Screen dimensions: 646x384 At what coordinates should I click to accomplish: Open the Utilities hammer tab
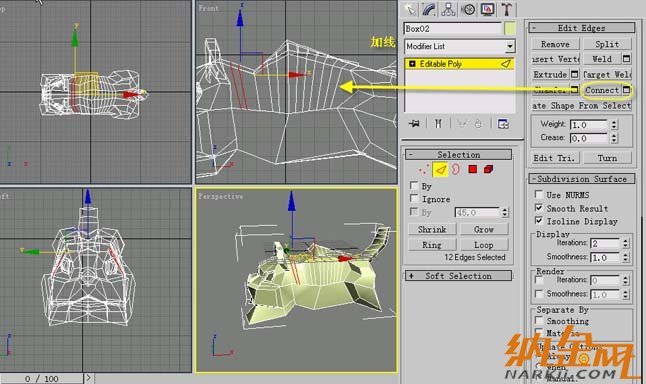pos(507,9)
